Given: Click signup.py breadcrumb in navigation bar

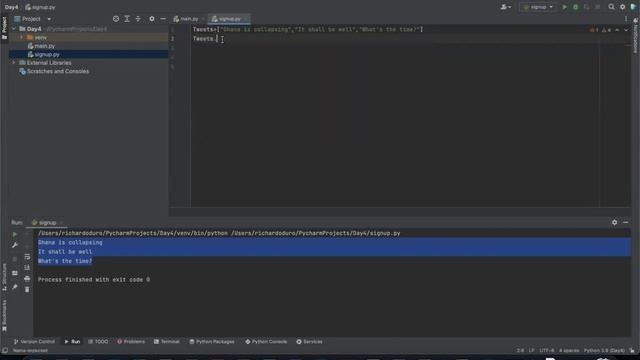Looking at the screenshot, I should (x=40, y=7).
